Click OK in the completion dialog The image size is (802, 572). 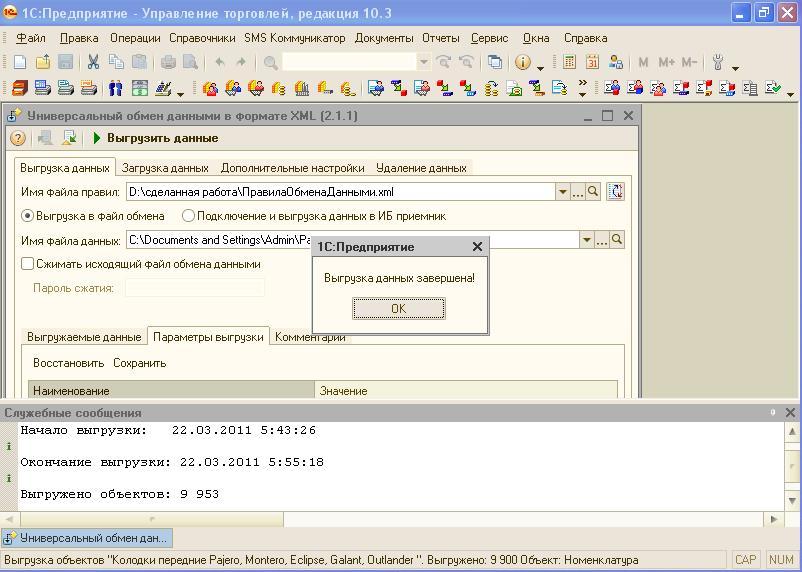[399, 309]
